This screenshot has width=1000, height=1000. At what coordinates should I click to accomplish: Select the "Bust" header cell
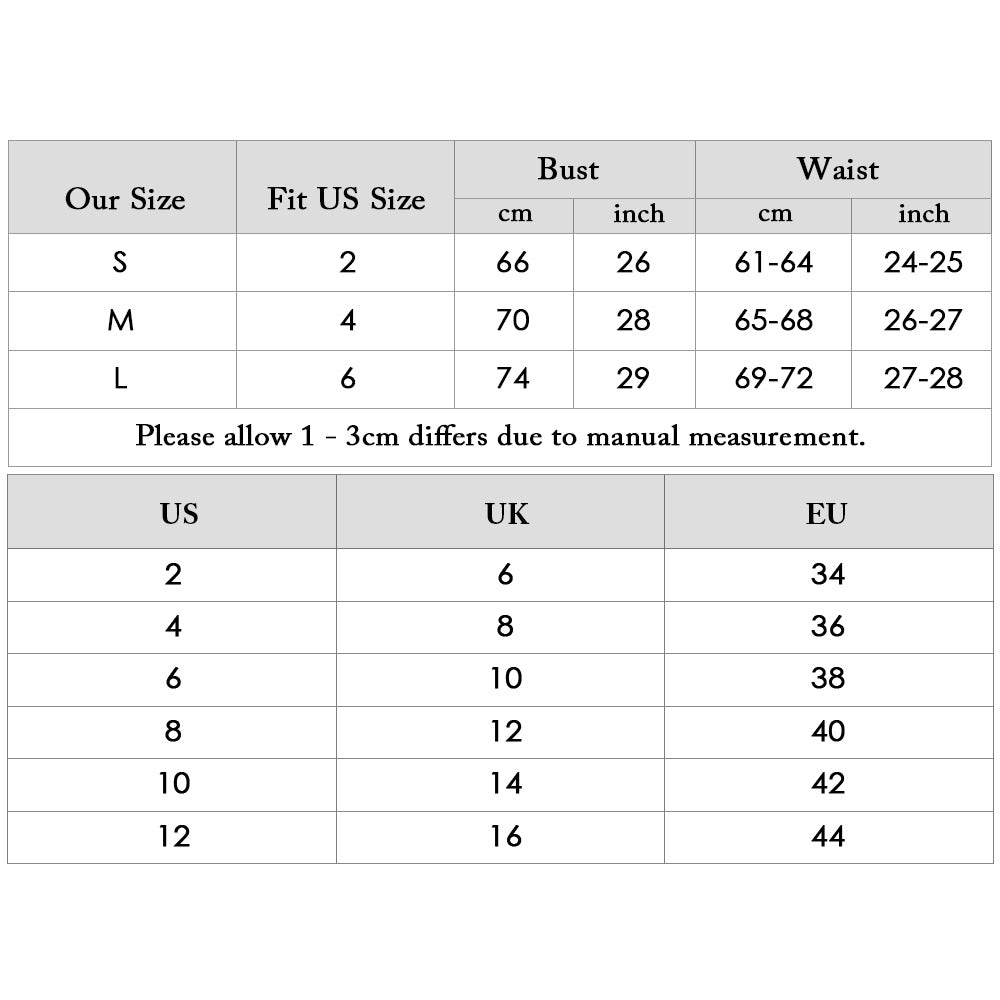(x=568, y=169)
